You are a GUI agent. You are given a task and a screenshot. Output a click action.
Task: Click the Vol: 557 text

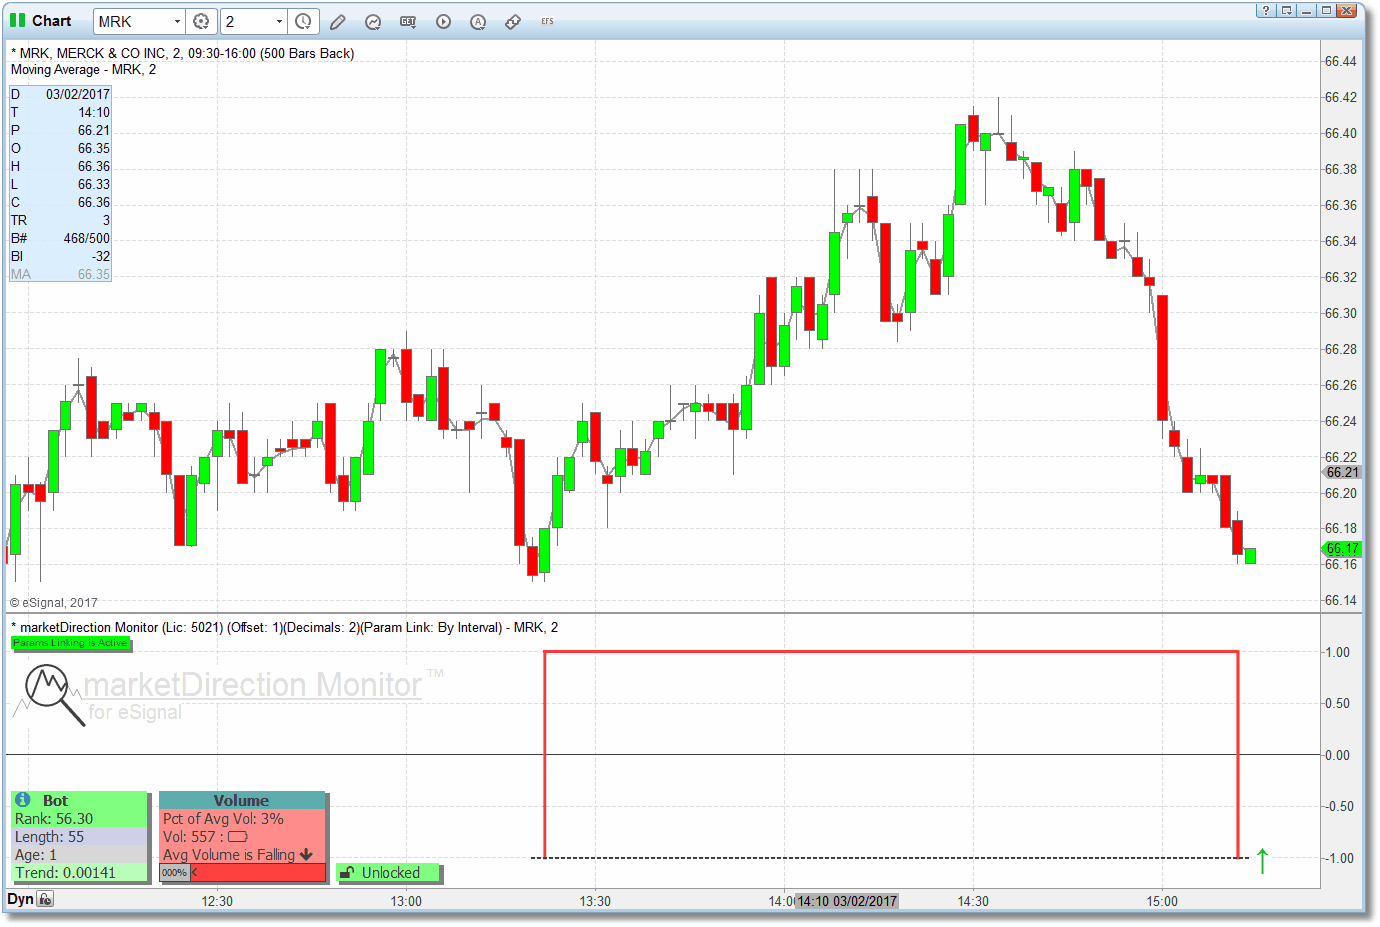point(190,837)
